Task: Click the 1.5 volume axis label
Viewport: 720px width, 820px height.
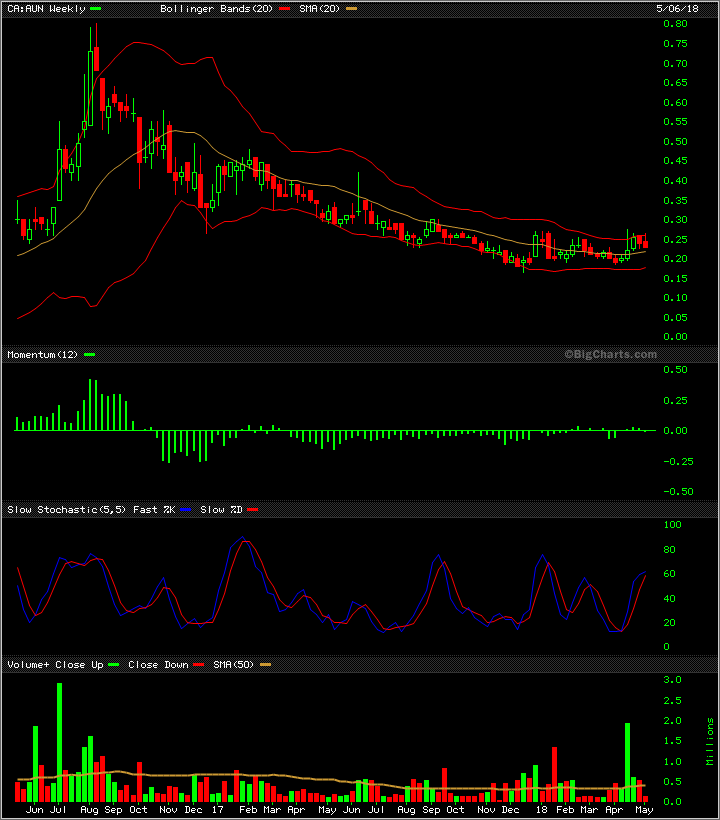Action: pos(672,741)
